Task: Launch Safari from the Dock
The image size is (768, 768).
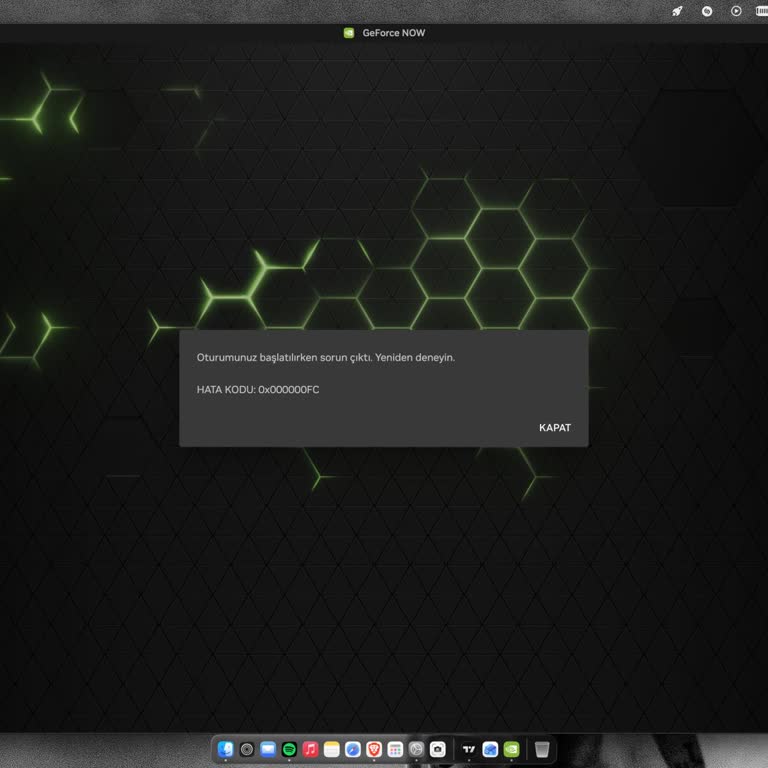Action: pos(353,749)
